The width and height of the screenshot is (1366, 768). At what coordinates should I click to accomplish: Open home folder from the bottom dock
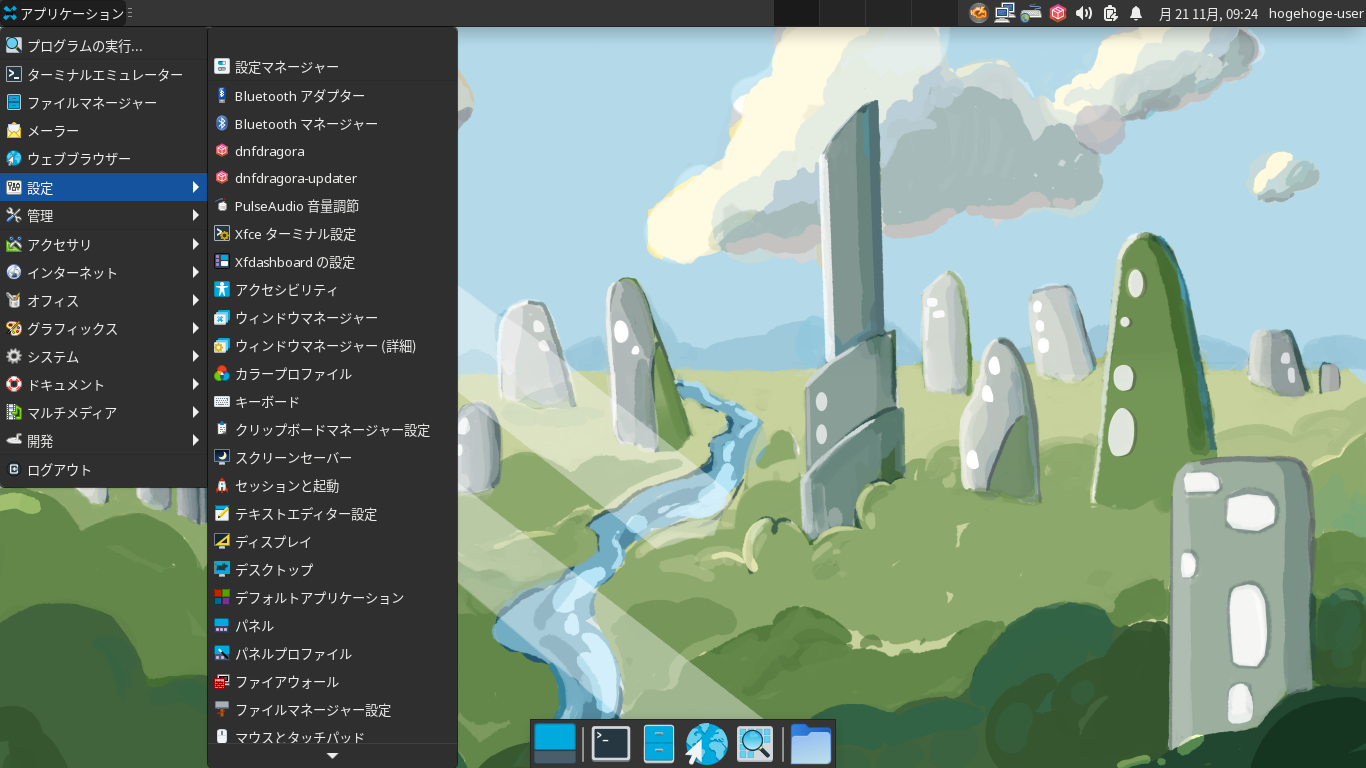811,744
